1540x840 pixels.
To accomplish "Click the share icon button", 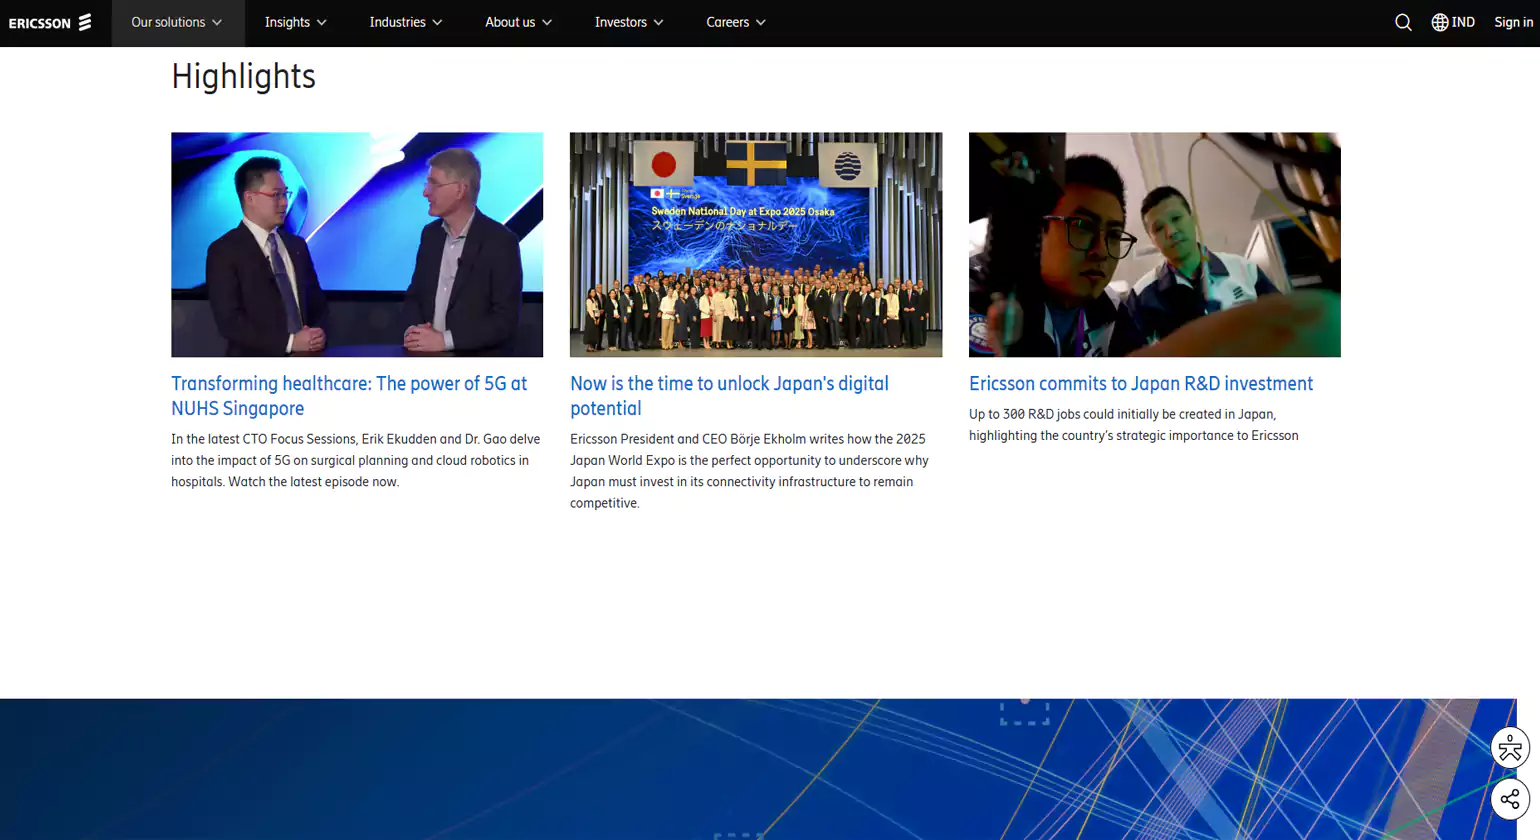I will (1509, 799).
